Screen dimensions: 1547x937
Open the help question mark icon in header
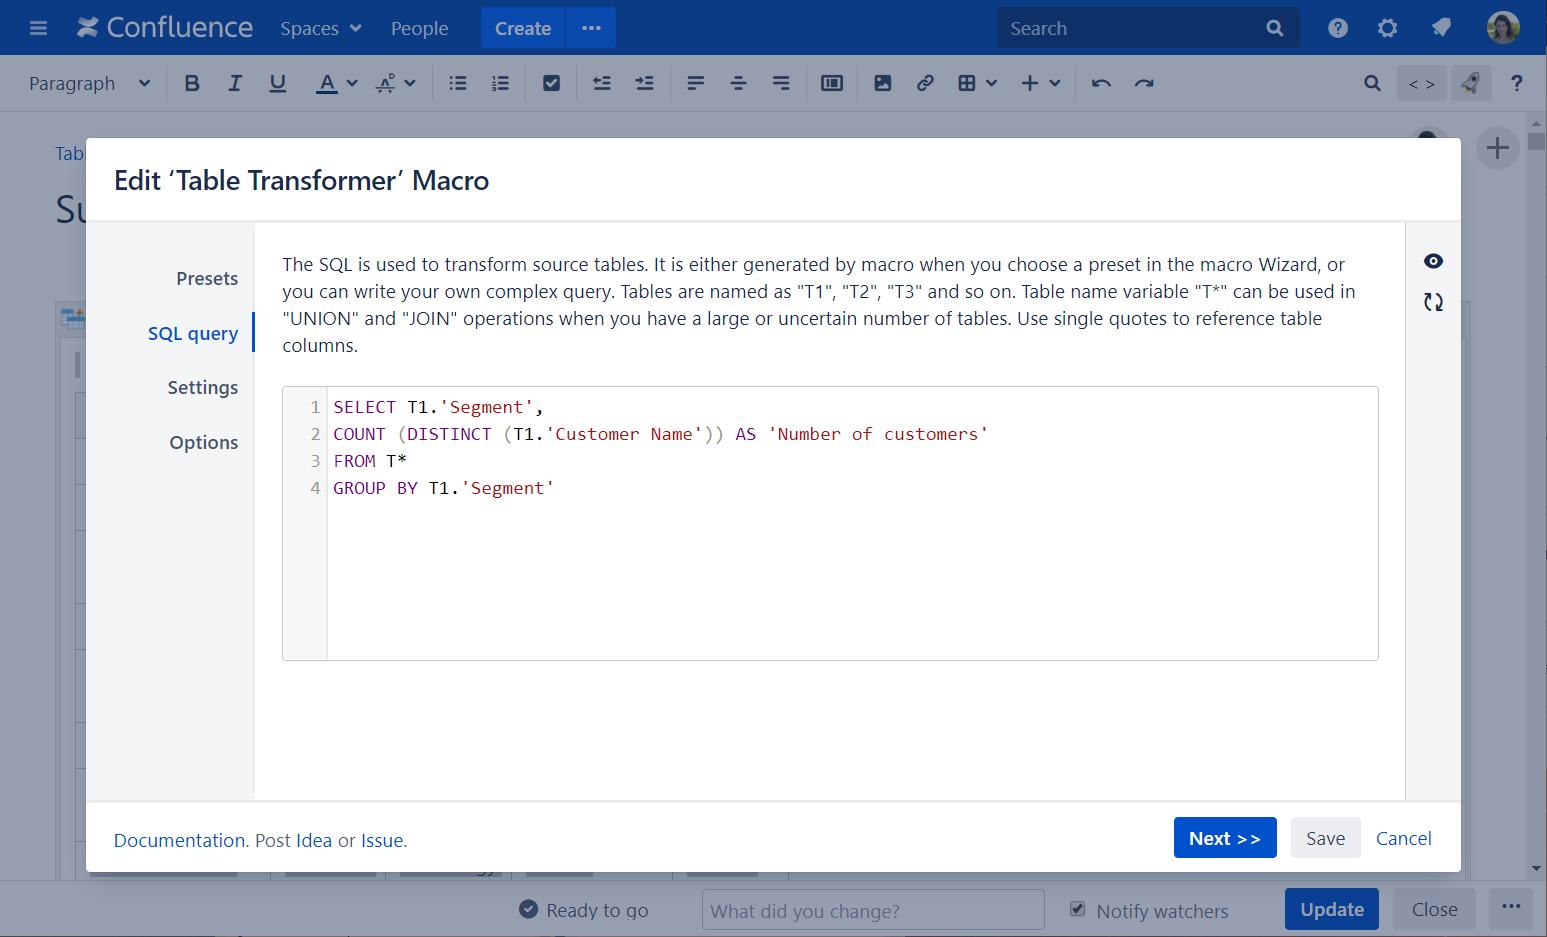1337,28
